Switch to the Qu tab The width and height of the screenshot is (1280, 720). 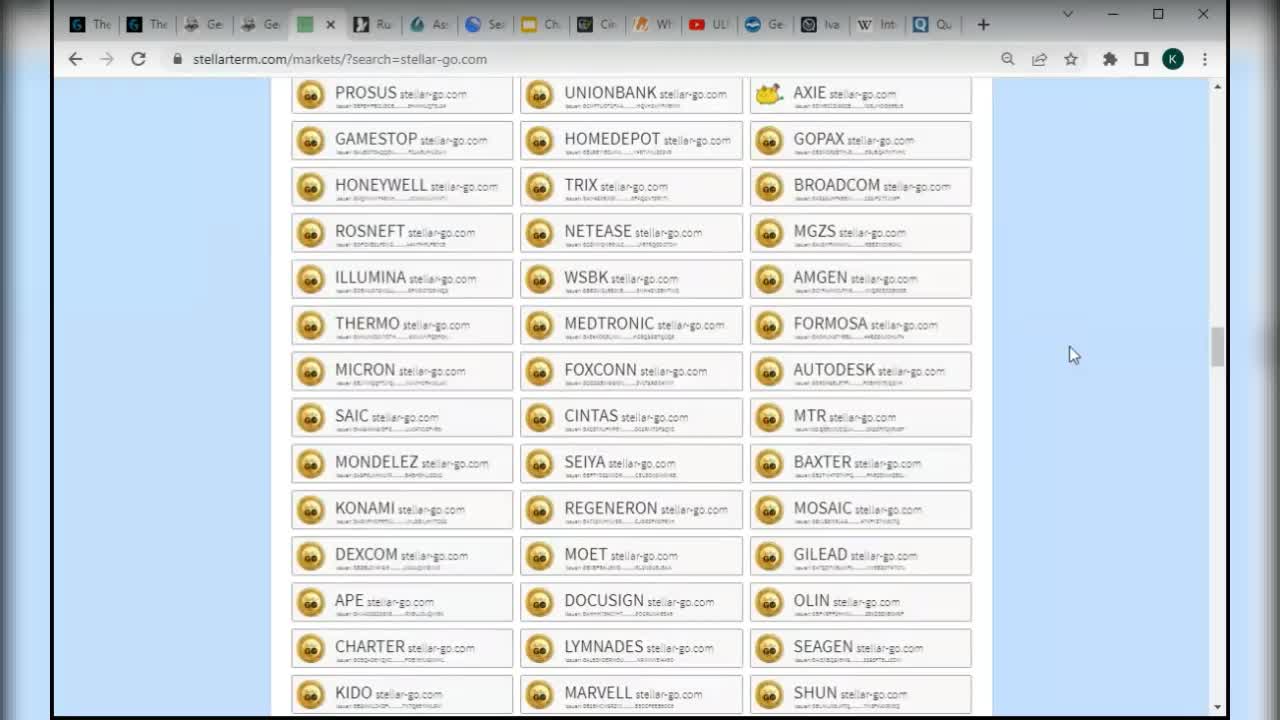933,24
